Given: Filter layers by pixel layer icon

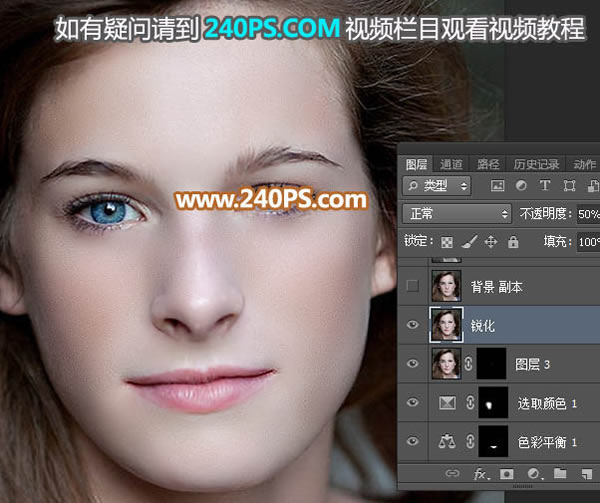Looking at the screenshot, I should (497, 186).
